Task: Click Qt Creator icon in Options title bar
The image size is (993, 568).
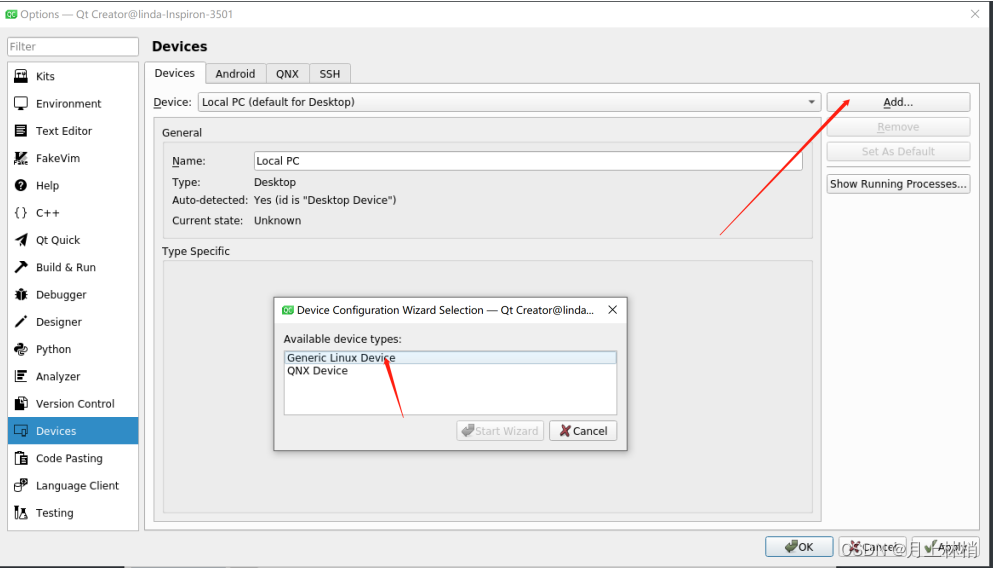Action: pos(11,14)
